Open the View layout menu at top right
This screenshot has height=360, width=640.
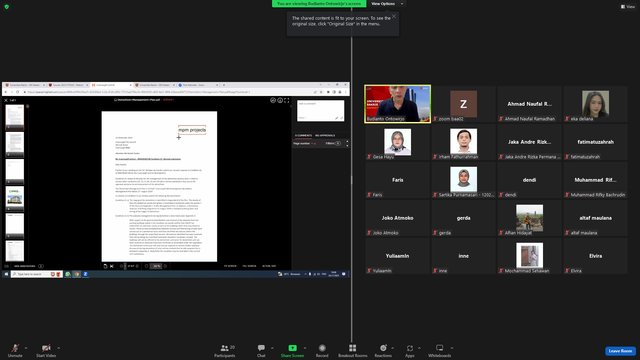(x=628, y=7)
